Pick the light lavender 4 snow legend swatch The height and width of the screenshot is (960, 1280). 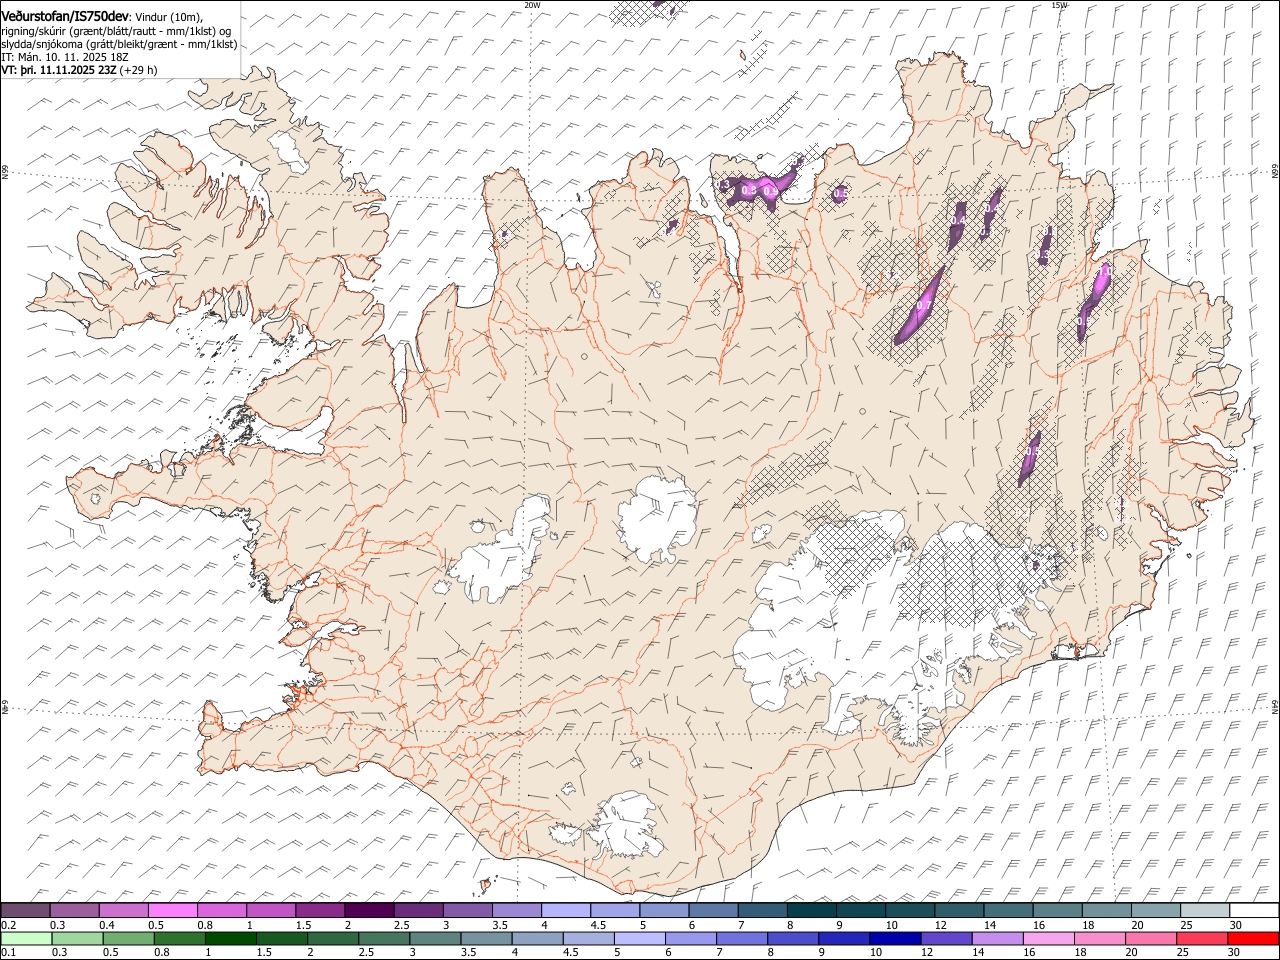point(566,910)
